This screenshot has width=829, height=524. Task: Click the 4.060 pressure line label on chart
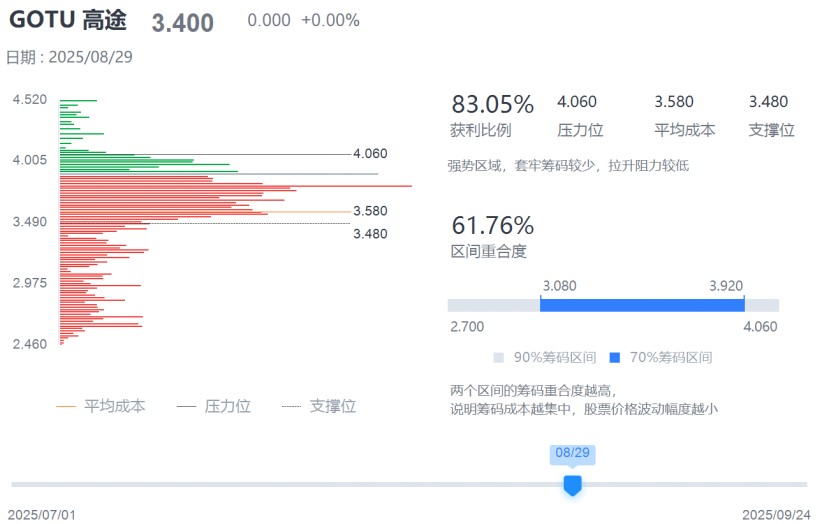point(370,154)
